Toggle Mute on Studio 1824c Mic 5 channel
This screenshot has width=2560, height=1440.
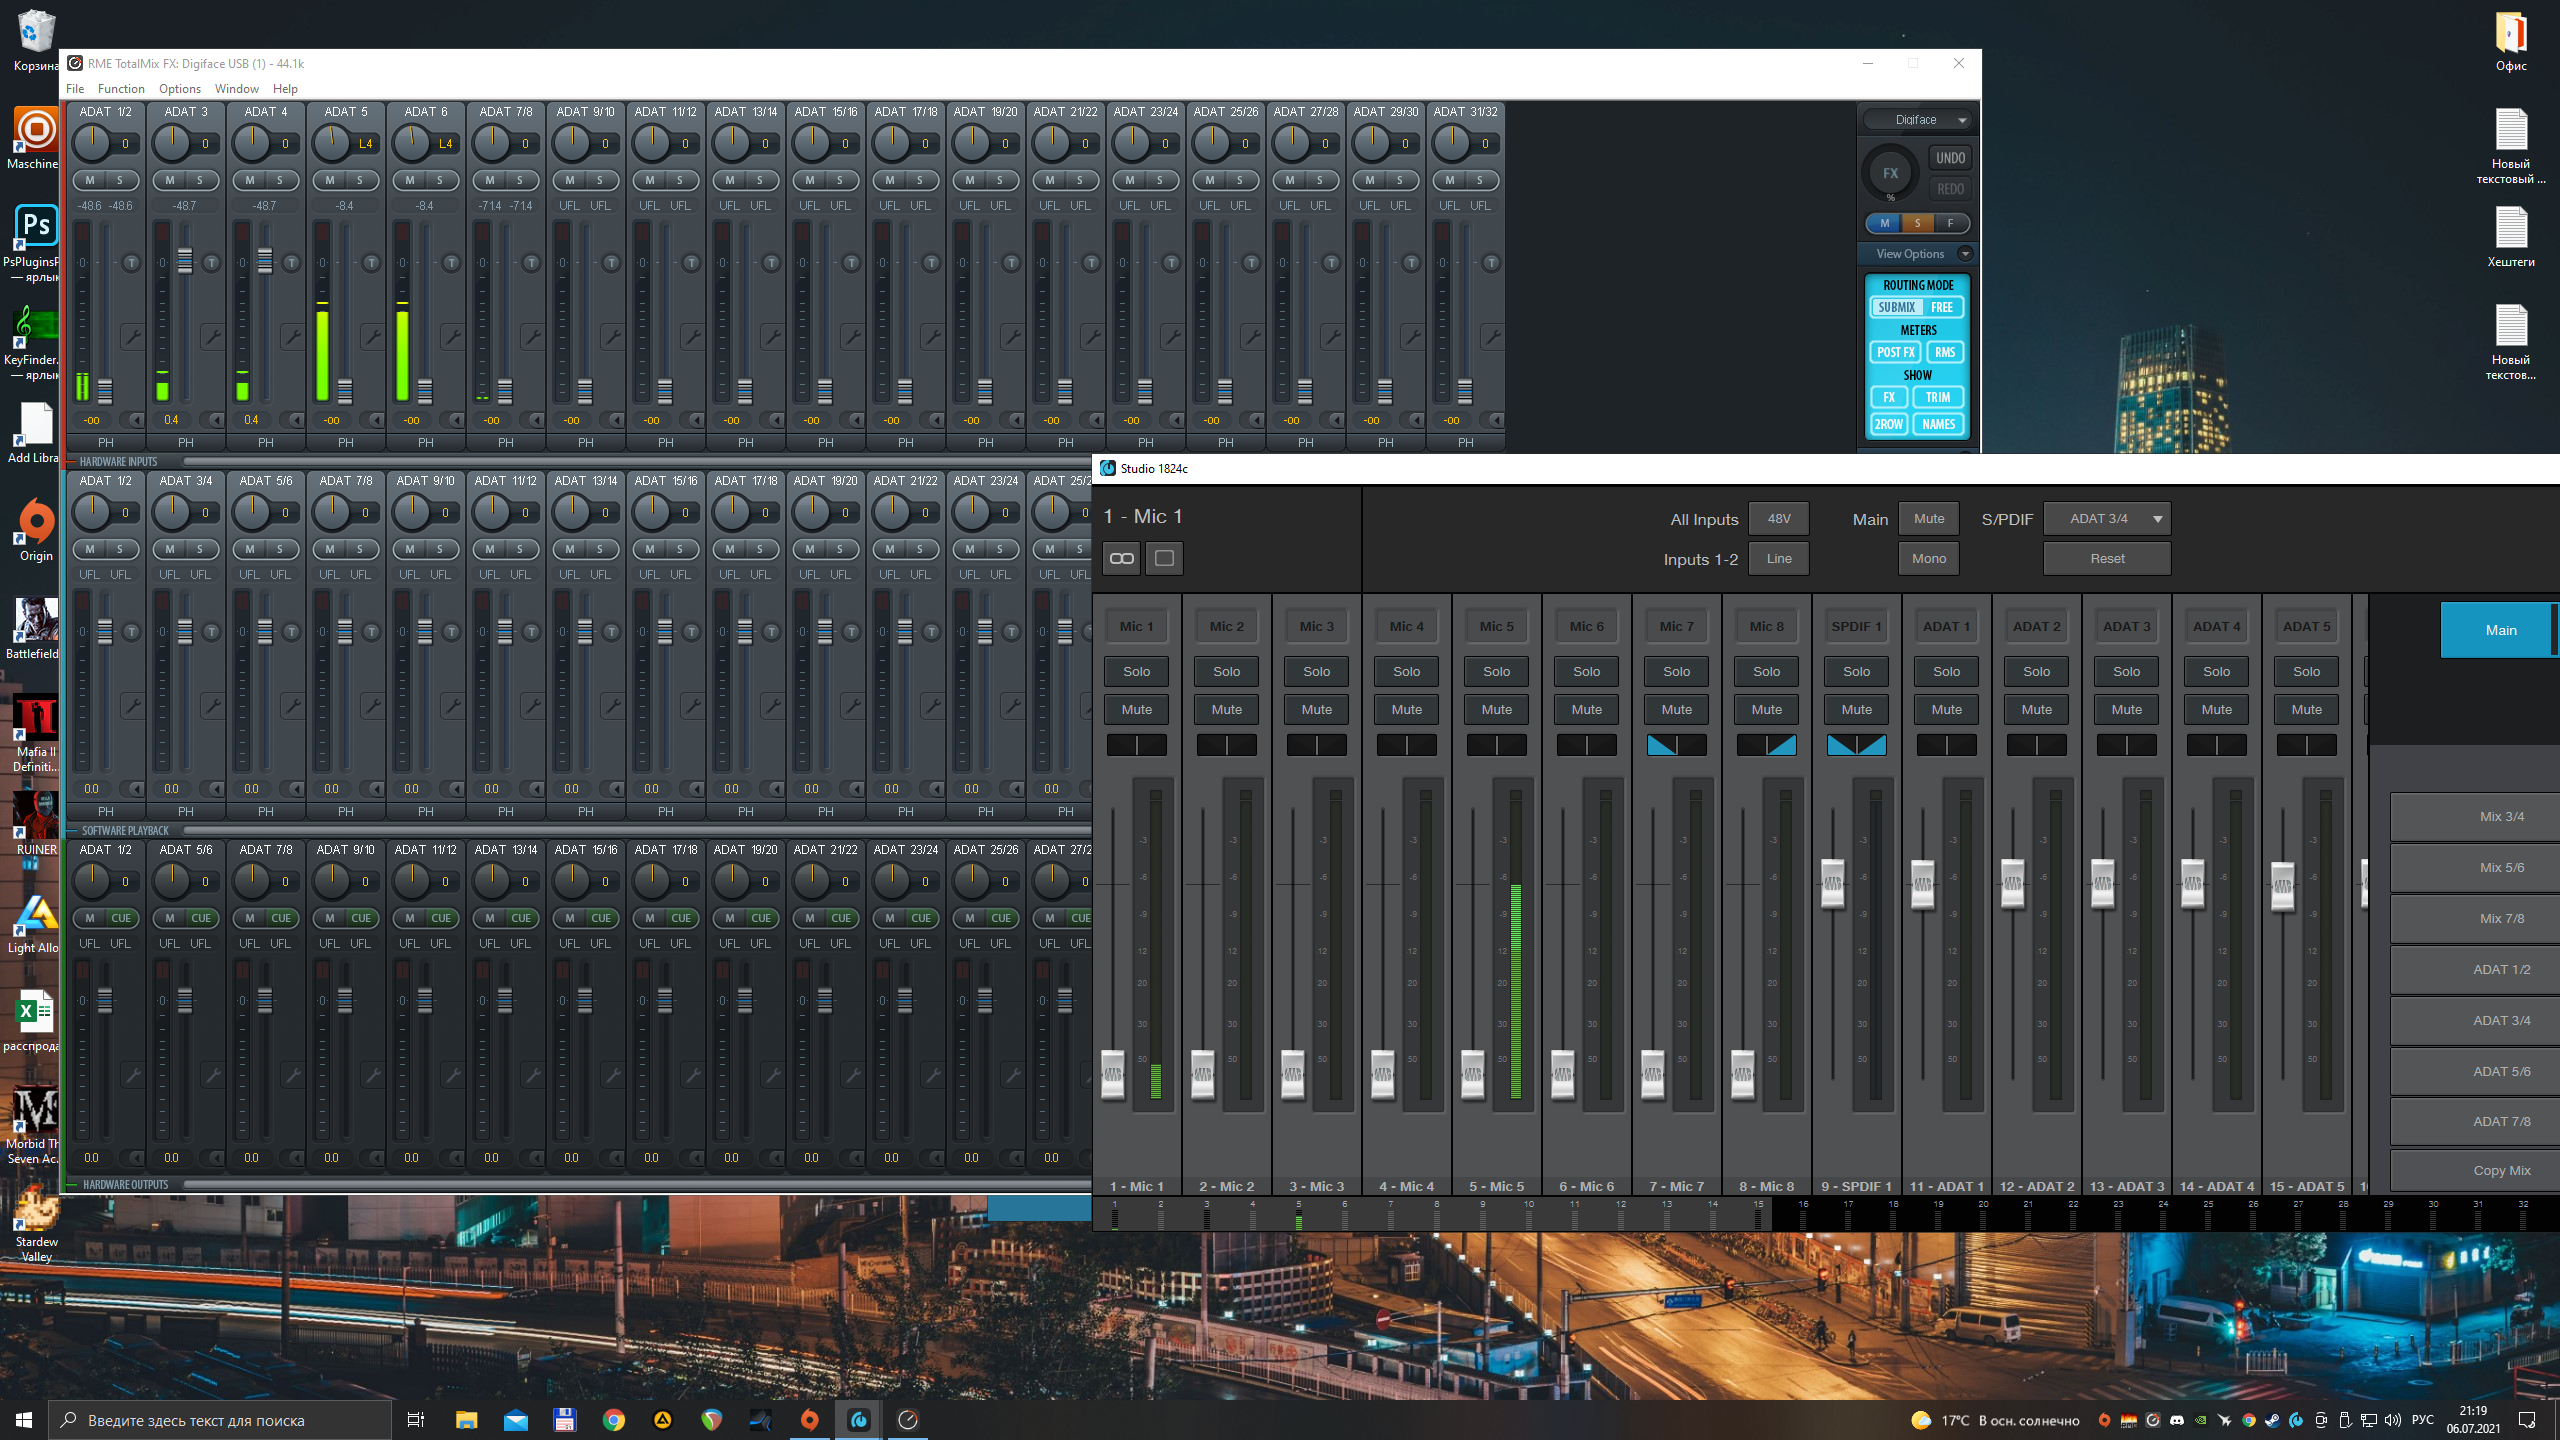pos(1496,710)
